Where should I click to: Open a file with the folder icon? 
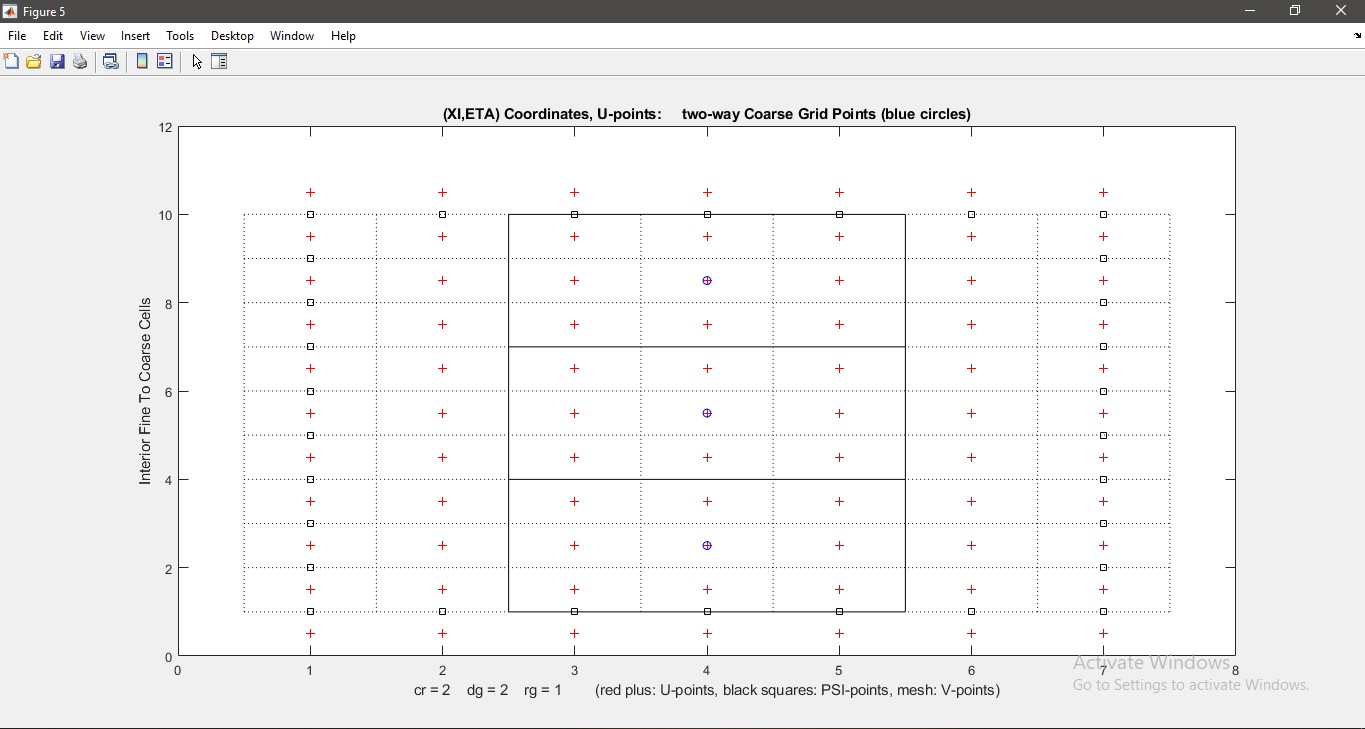[x=34, y=62]
